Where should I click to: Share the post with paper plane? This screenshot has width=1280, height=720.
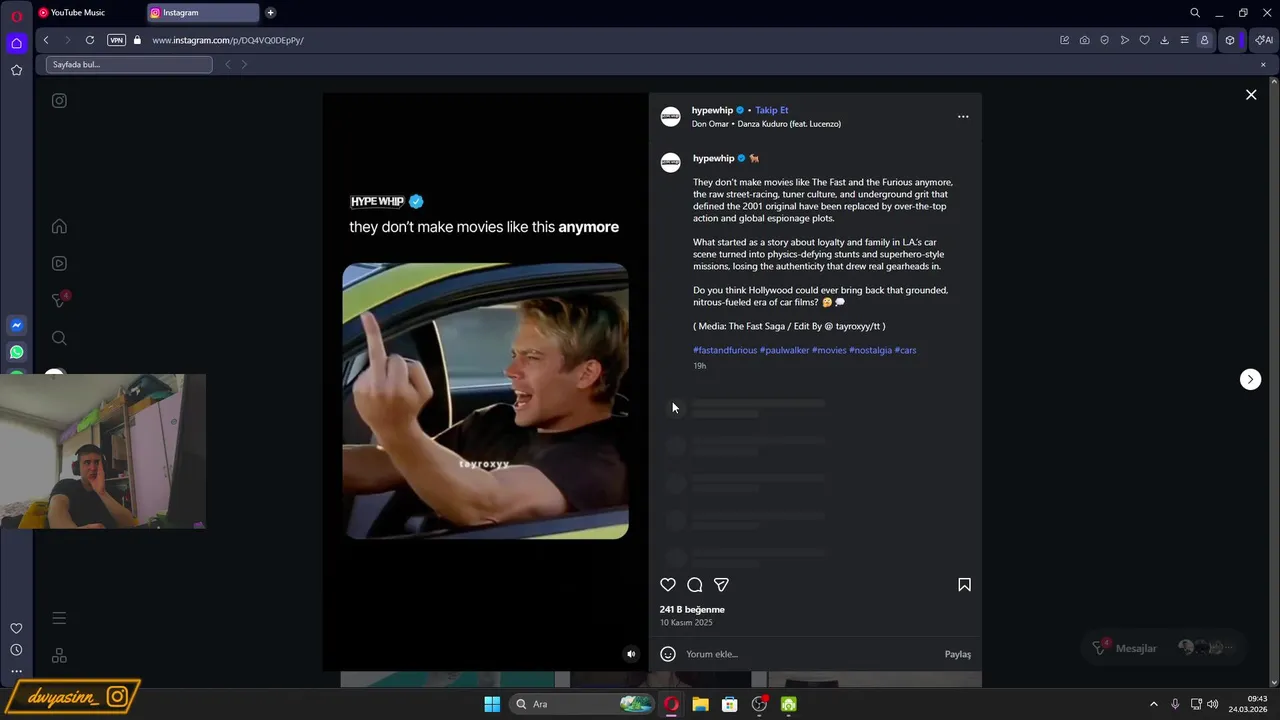point(721,585)
